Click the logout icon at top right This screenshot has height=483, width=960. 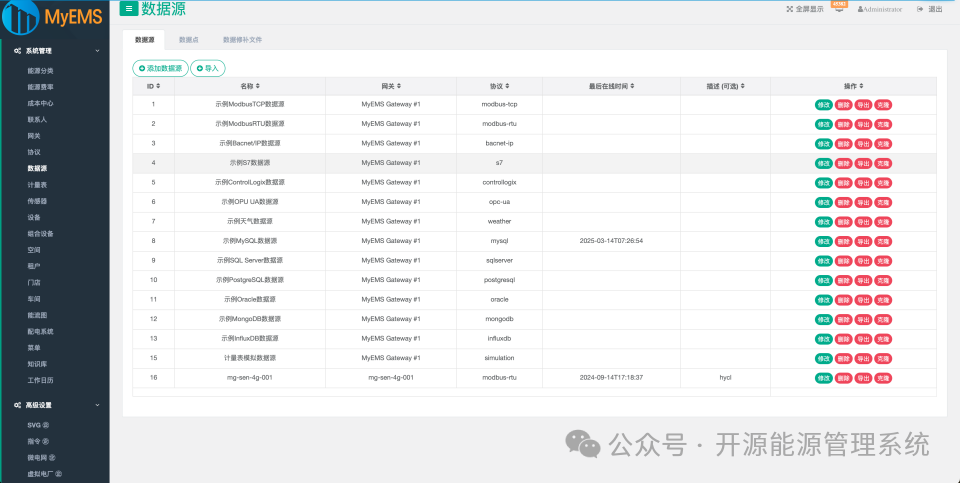pyautogui.click(x=920, y=9)
